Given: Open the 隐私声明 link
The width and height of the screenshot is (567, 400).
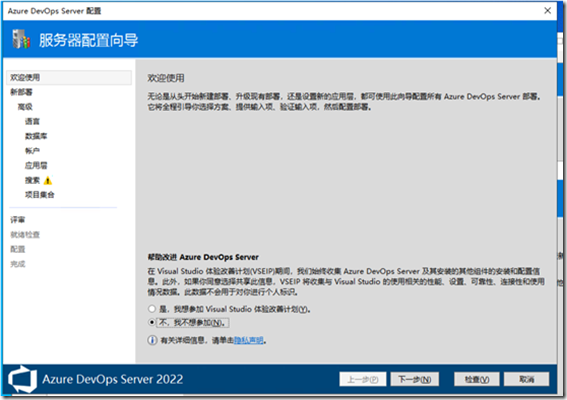Looking at the screenshot, I should coord(248,340).
